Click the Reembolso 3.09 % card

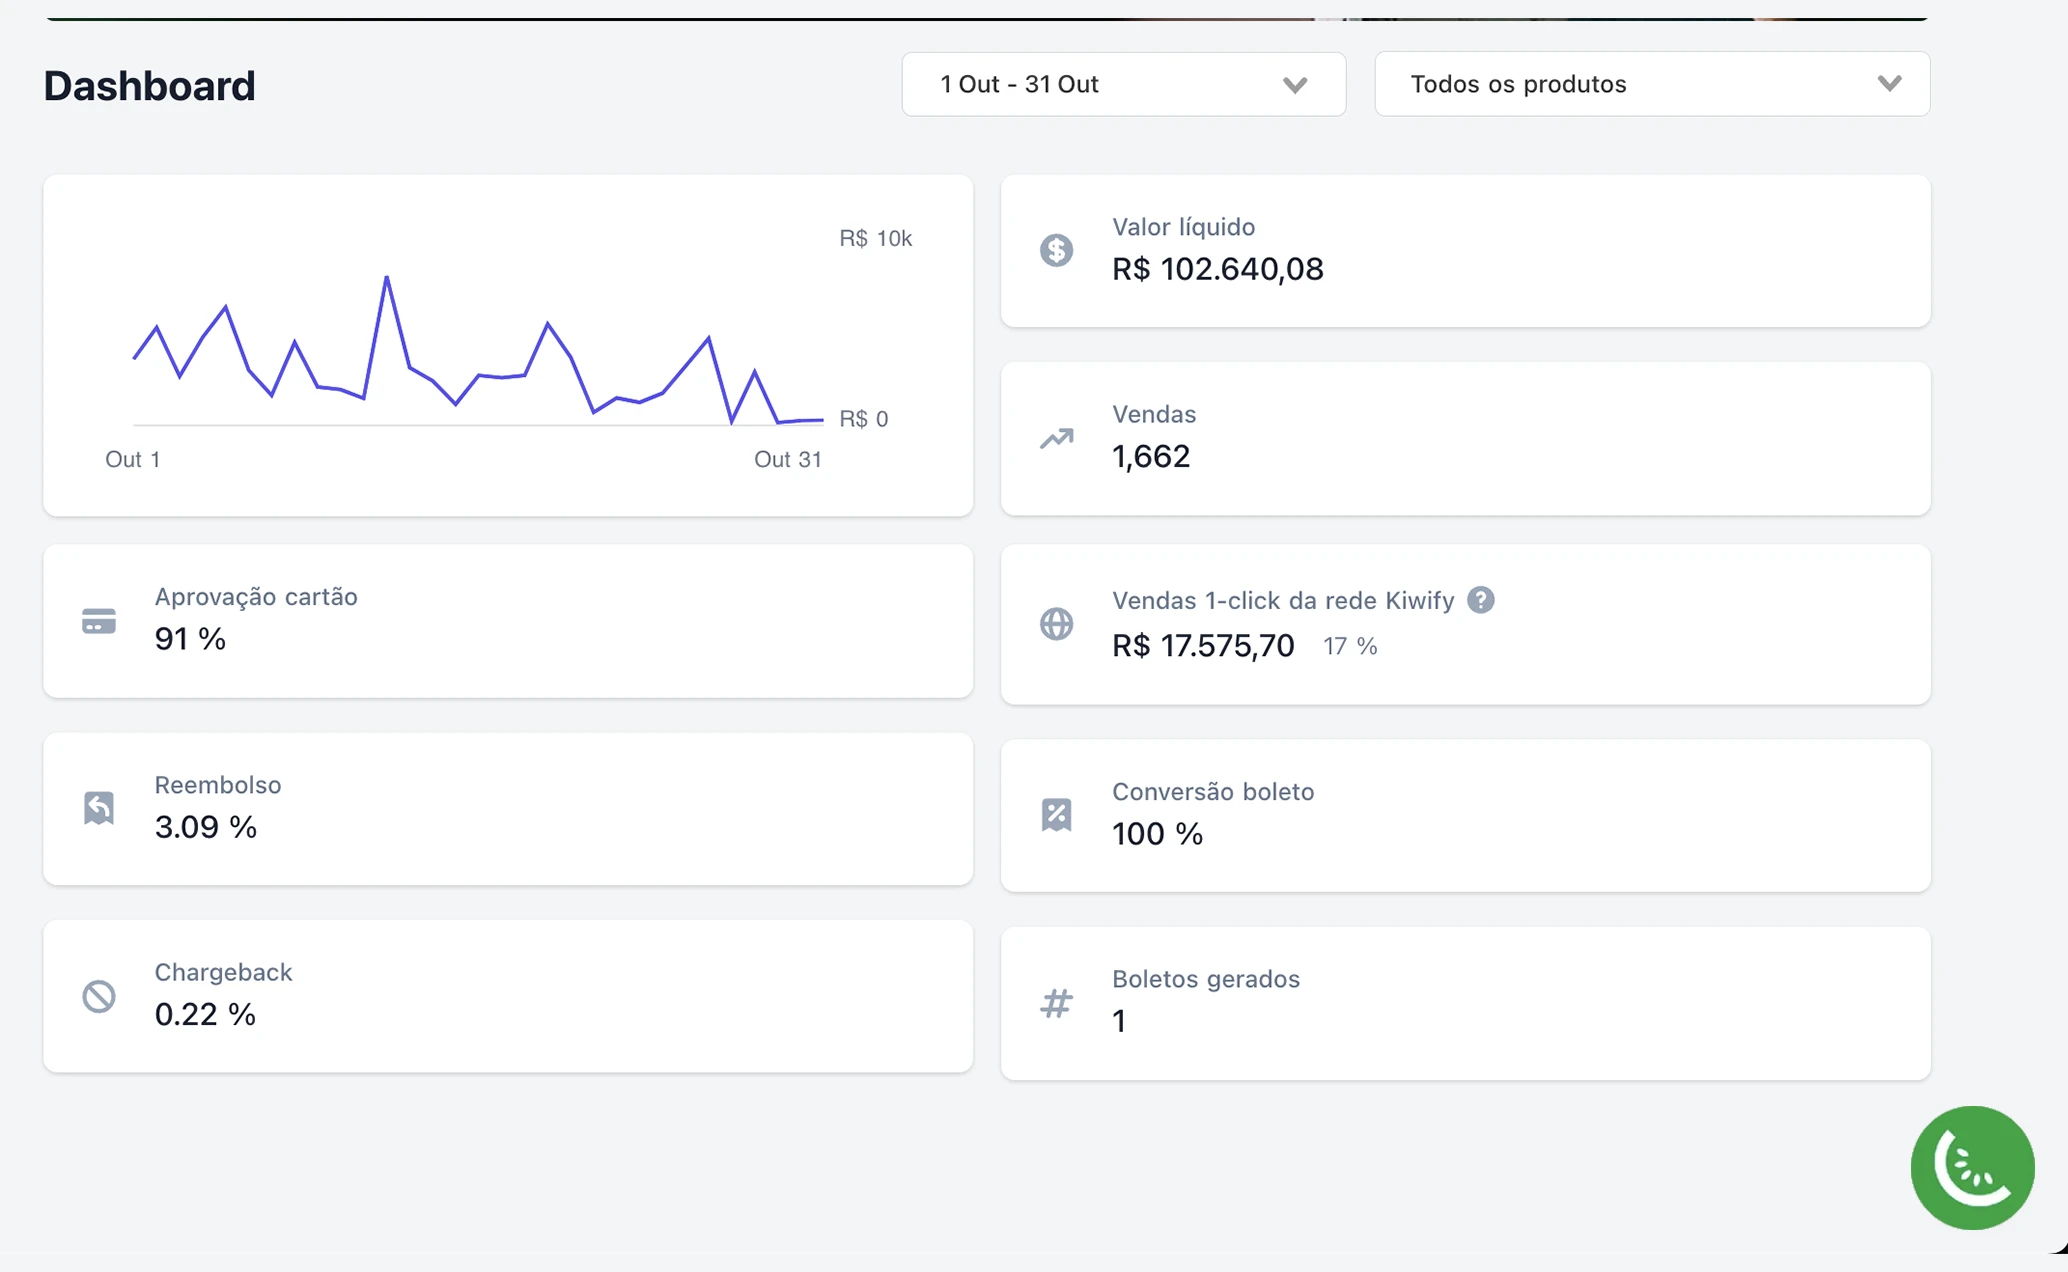tap(507, 808)
